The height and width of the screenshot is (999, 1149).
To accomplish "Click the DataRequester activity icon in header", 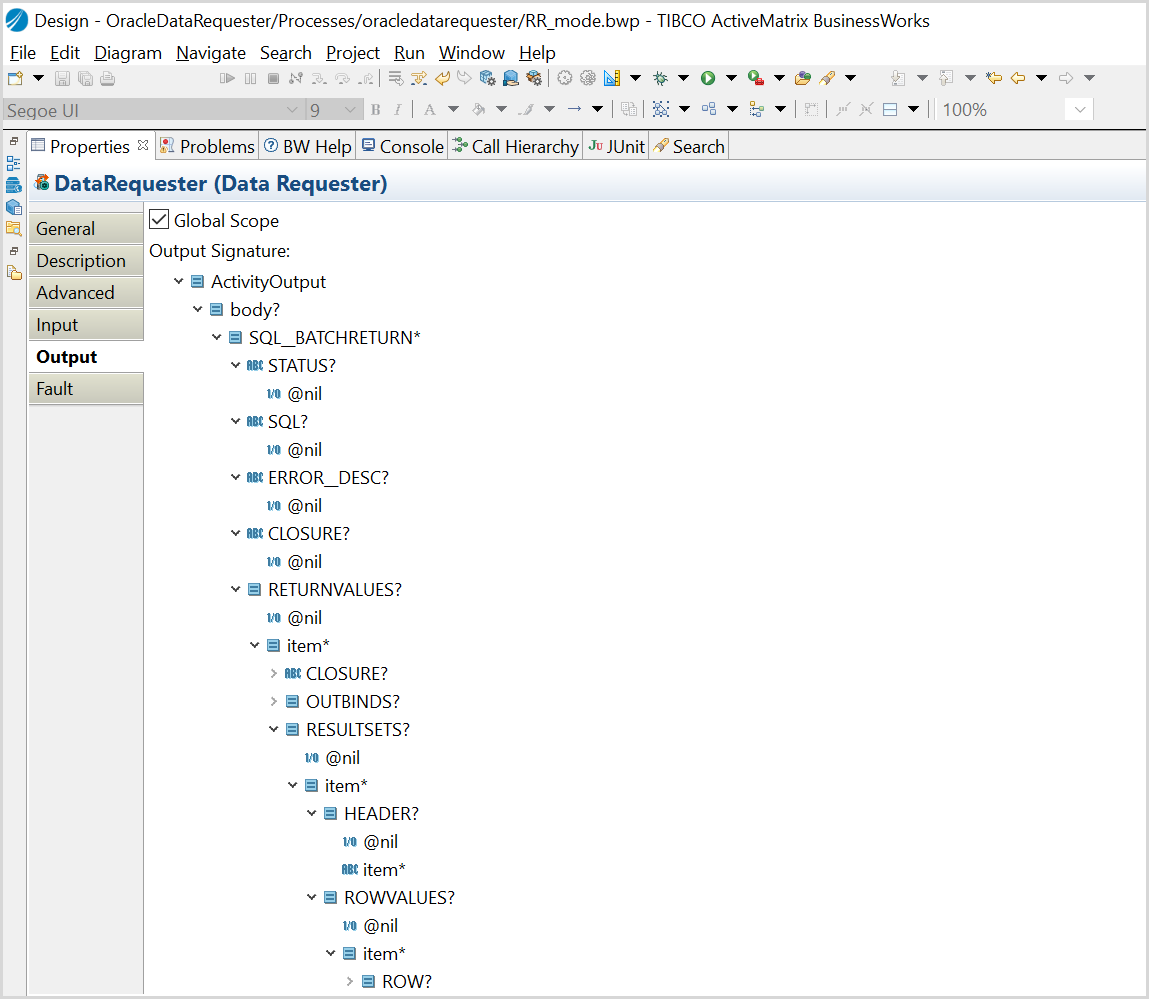I will (x=42, y=183).
